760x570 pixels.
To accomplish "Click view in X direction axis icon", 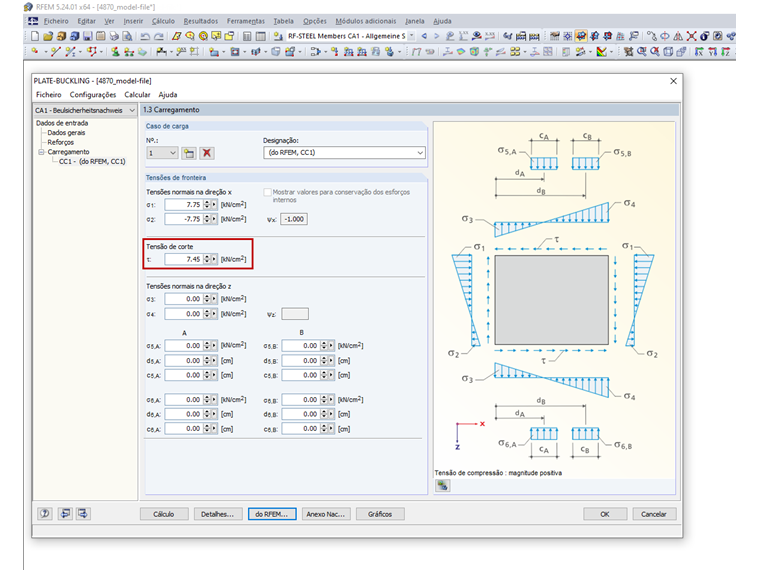I will (x=699, y=51).
